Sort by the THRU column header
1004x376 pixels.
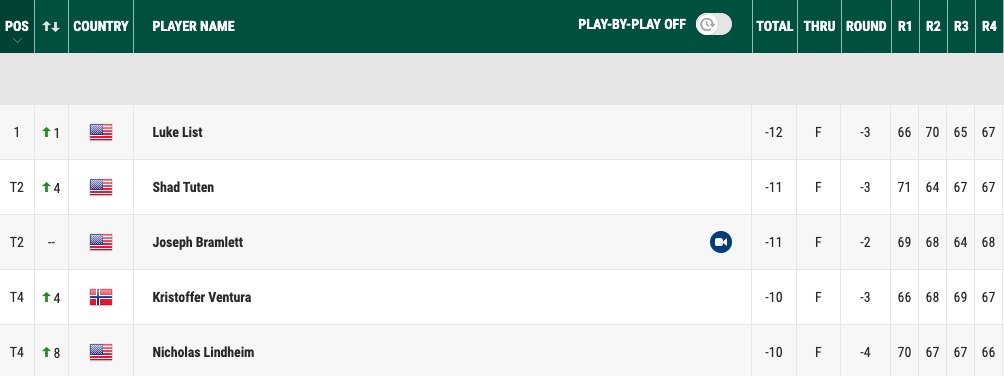click(819, 26)
